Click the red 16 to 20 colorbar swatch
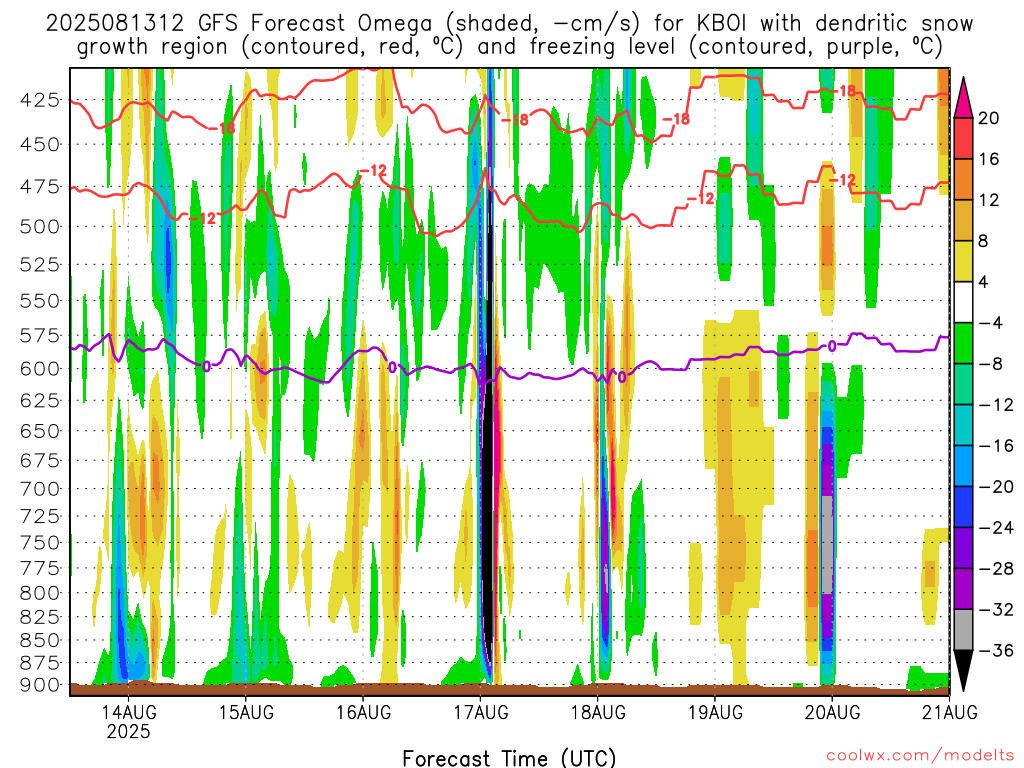The height and width of the screenshot is (768, 1024). pyautogui.click(x=963, y=138)
